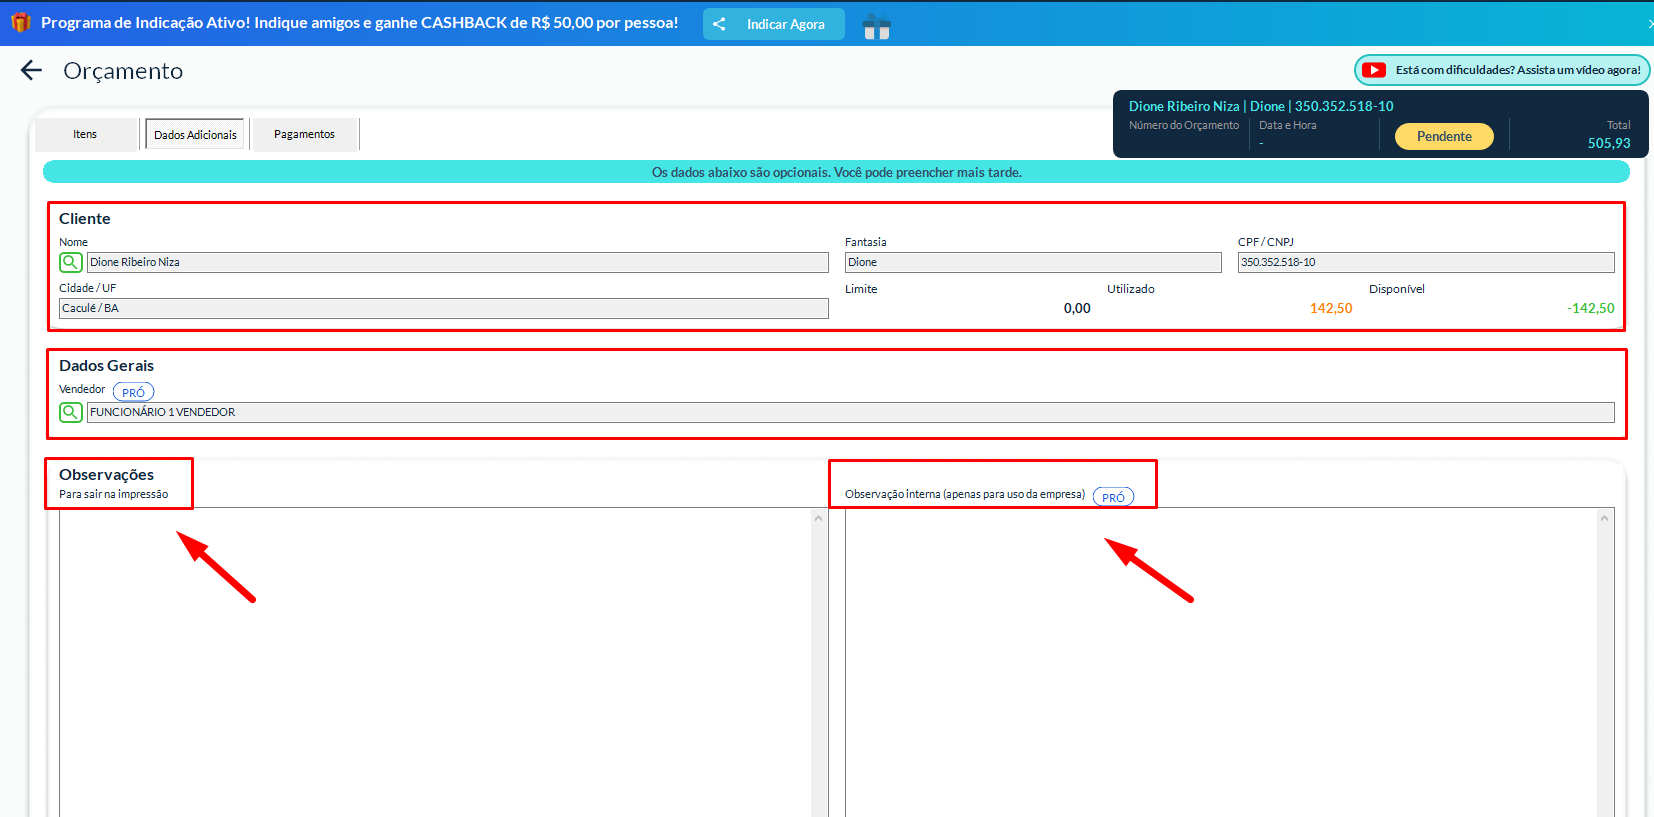
Task: Click the Cidade/UF field showing Caculé / BA
Action: [443, 308]
